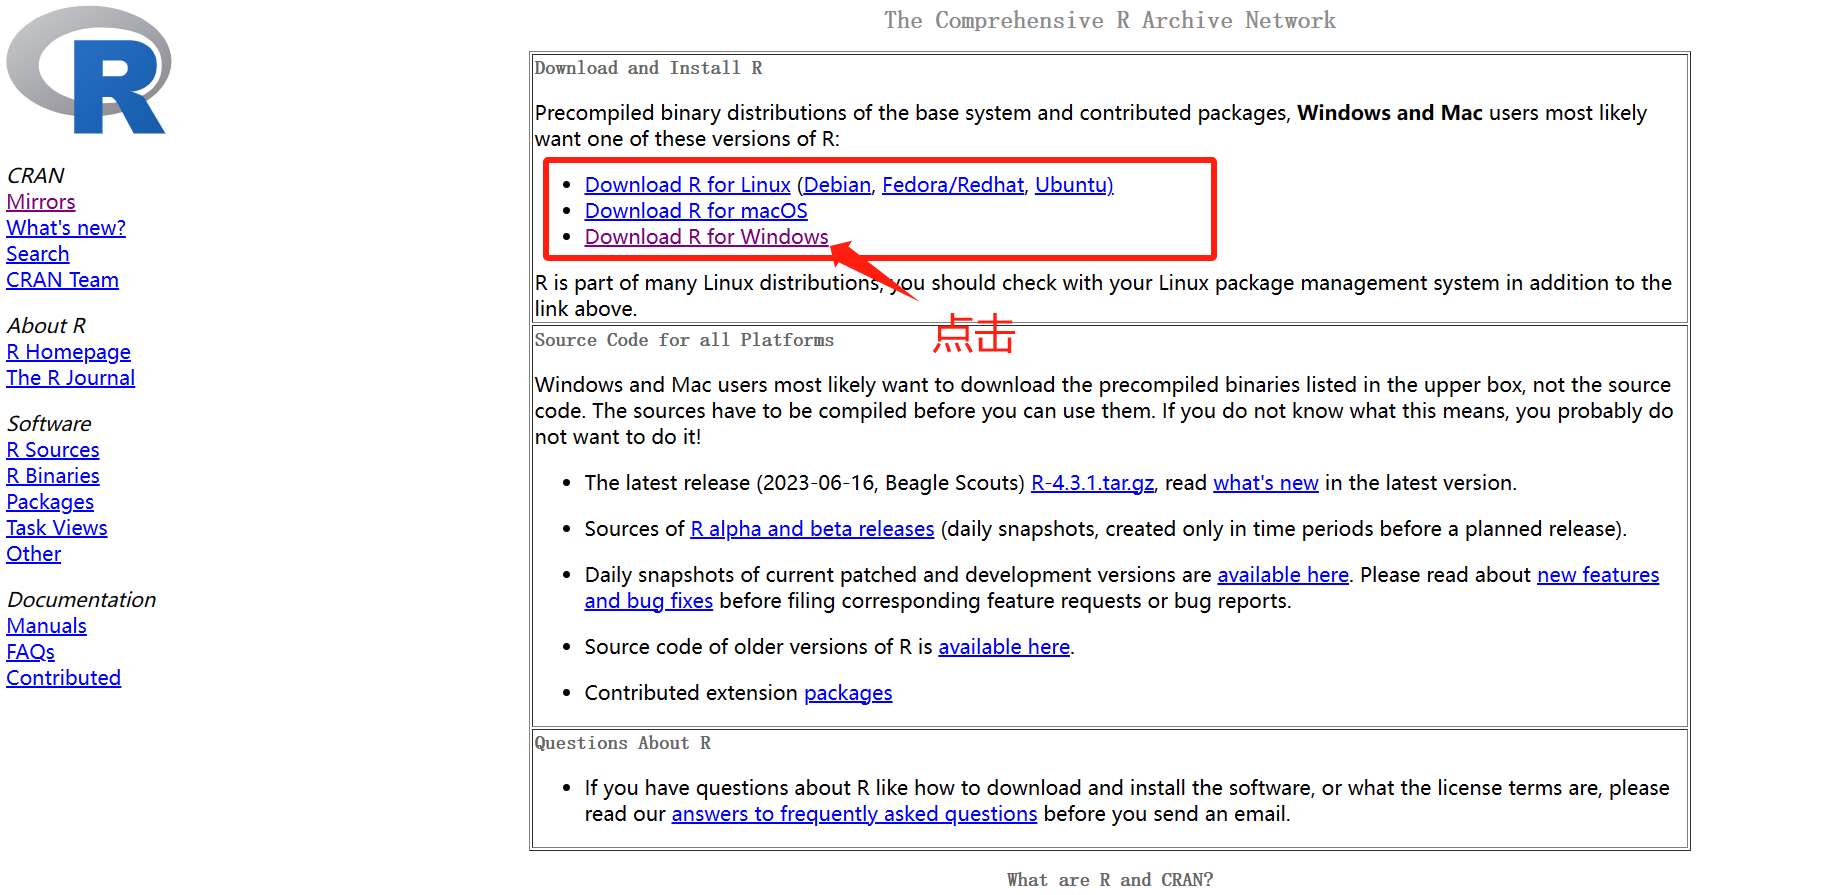1833x895 pixels.
Task: Click What are R and CRAN? heading
Action: pyautogui.click(x=1110, y=880)
